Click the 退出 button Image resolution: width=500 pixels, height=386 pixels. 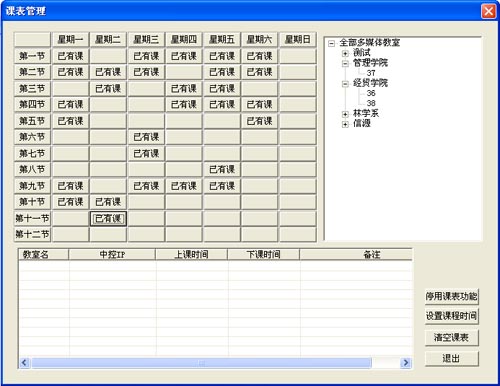(452, 359)
